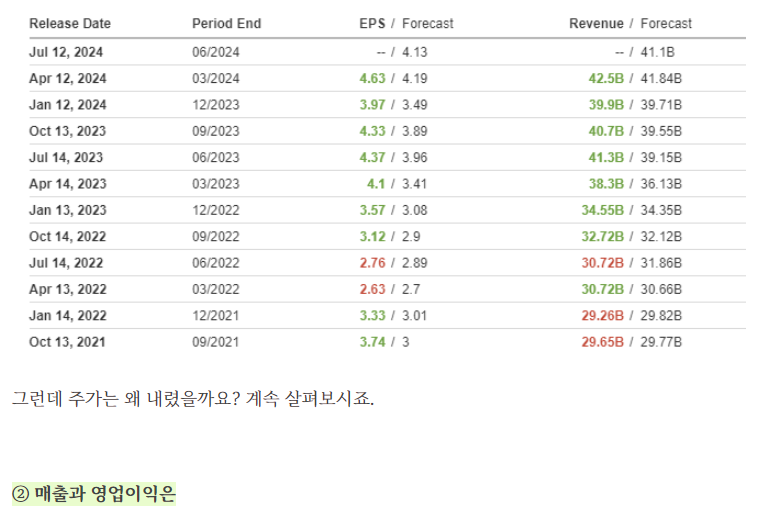
Task: Click the 09/2023 period end cell
Action: click(216, 132)
